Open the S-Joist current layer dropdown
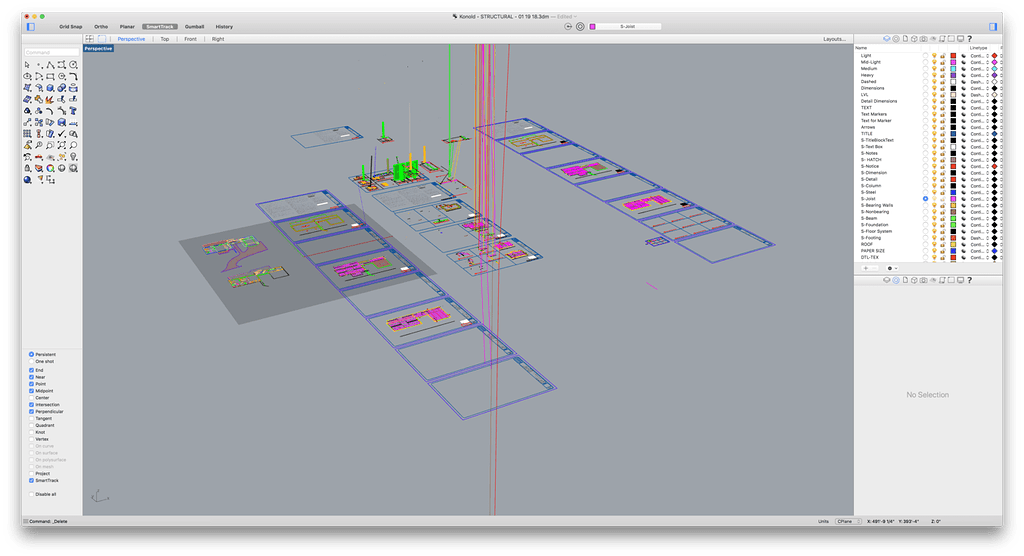Screen dimensions: 1024x556 point(627,26)
